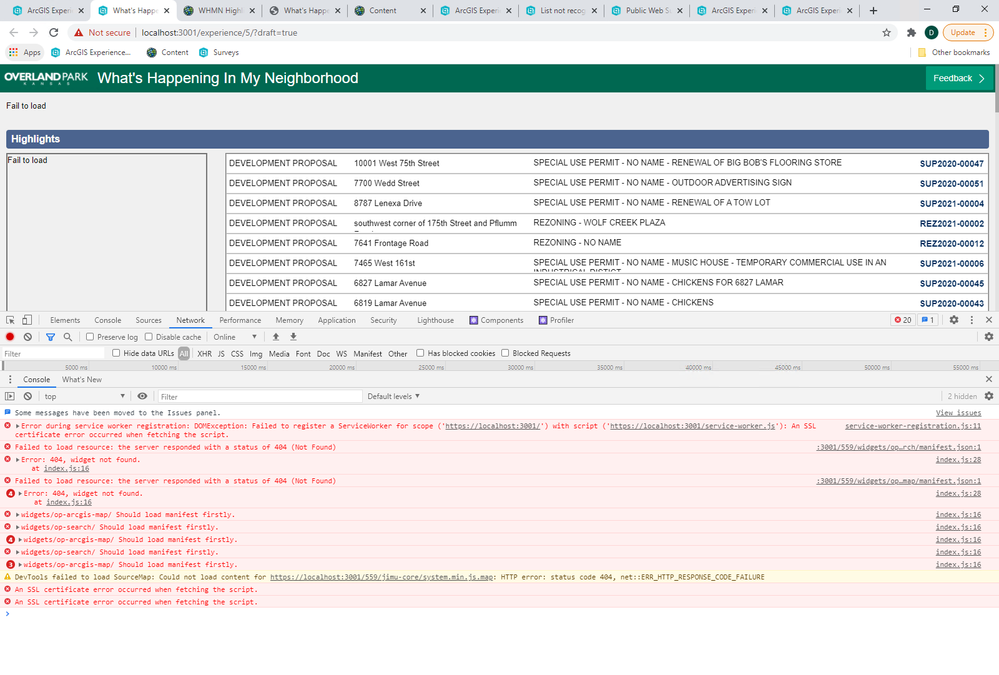The width and height of the screenshot is (999, 675).
Task: Open network search magnifier icon
Action: click(x=68, y=337)
